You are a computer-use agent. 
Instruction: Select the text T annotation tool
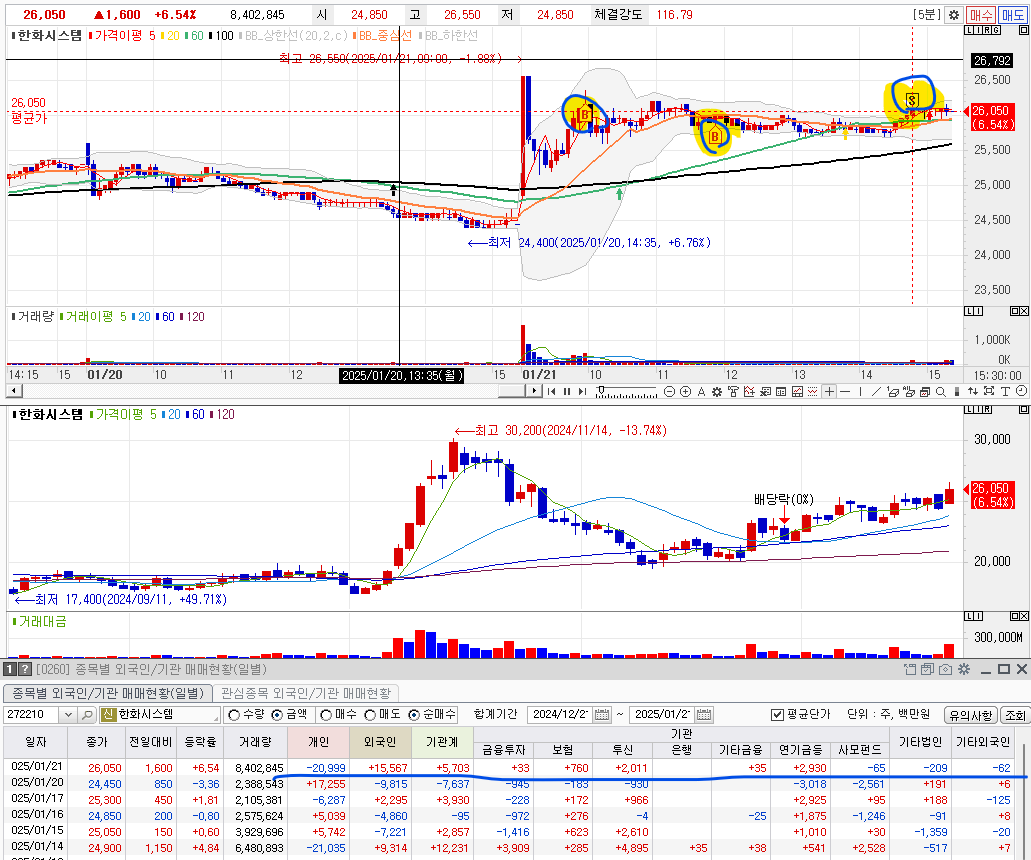click(x=1005, y=392)
